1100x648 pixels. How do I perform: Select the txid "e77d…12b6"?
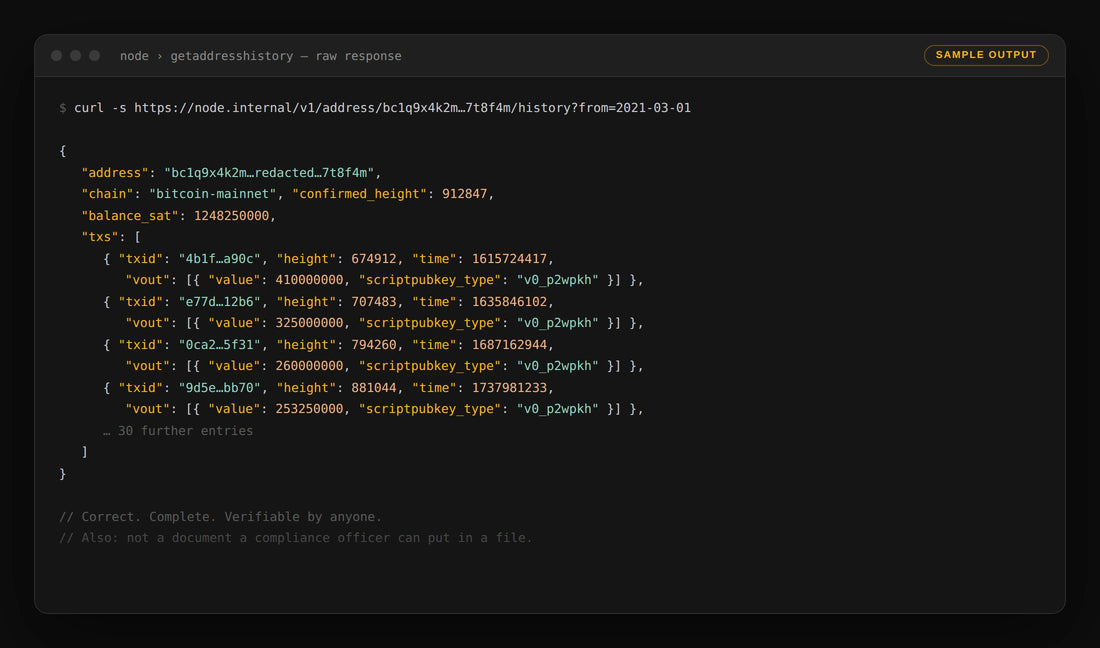pos(220,302)
